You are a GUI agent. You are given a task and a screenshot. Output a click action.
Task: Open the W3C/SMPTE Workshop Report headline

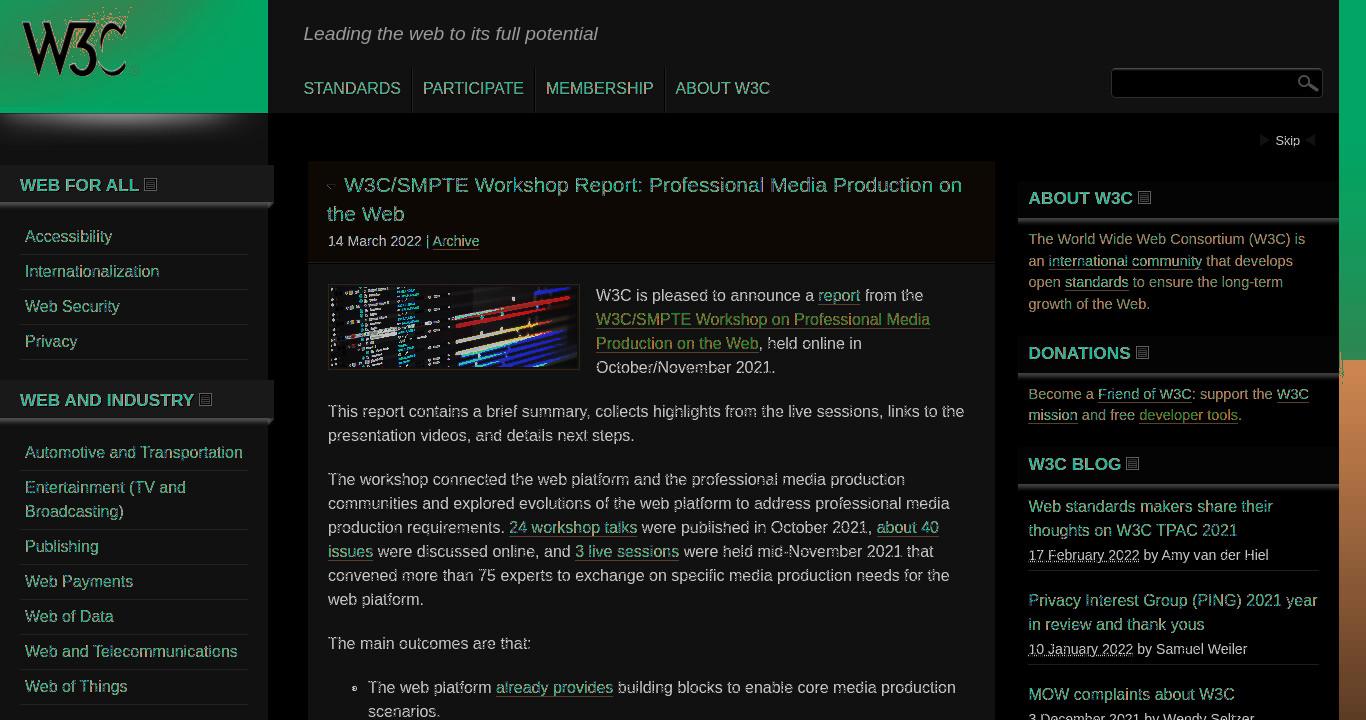(x=644, y=199)
